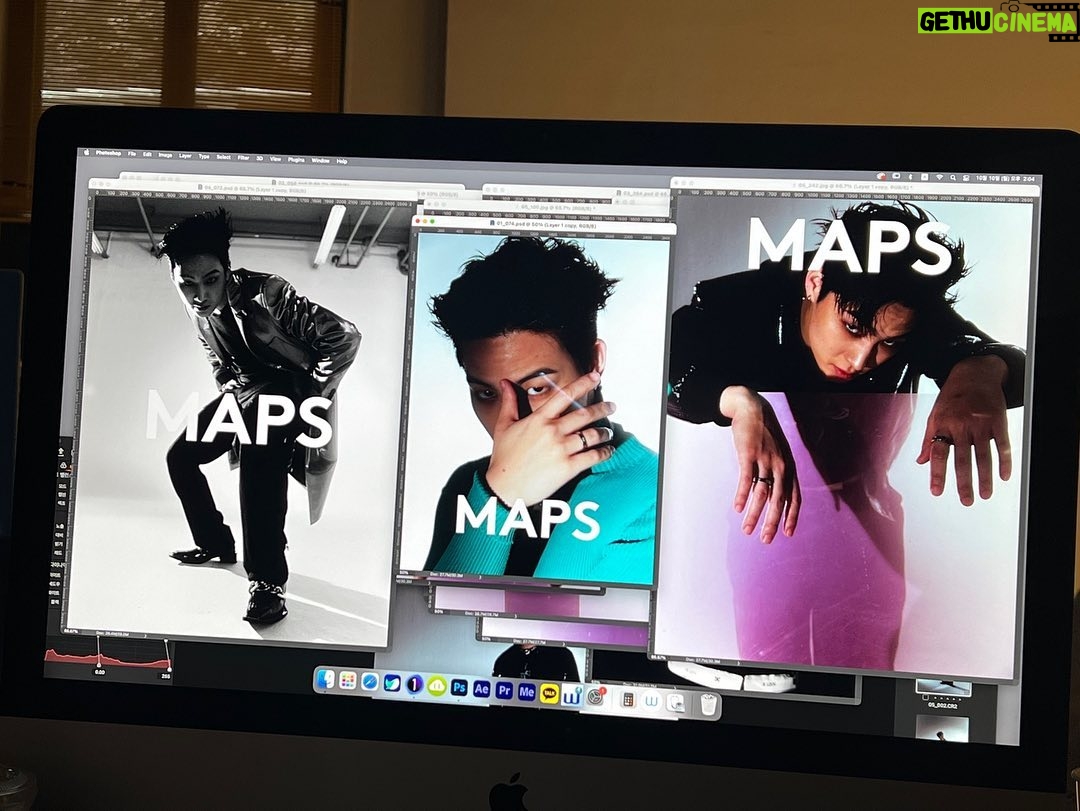Open After Effects from the dock

(x=481, y=688)
